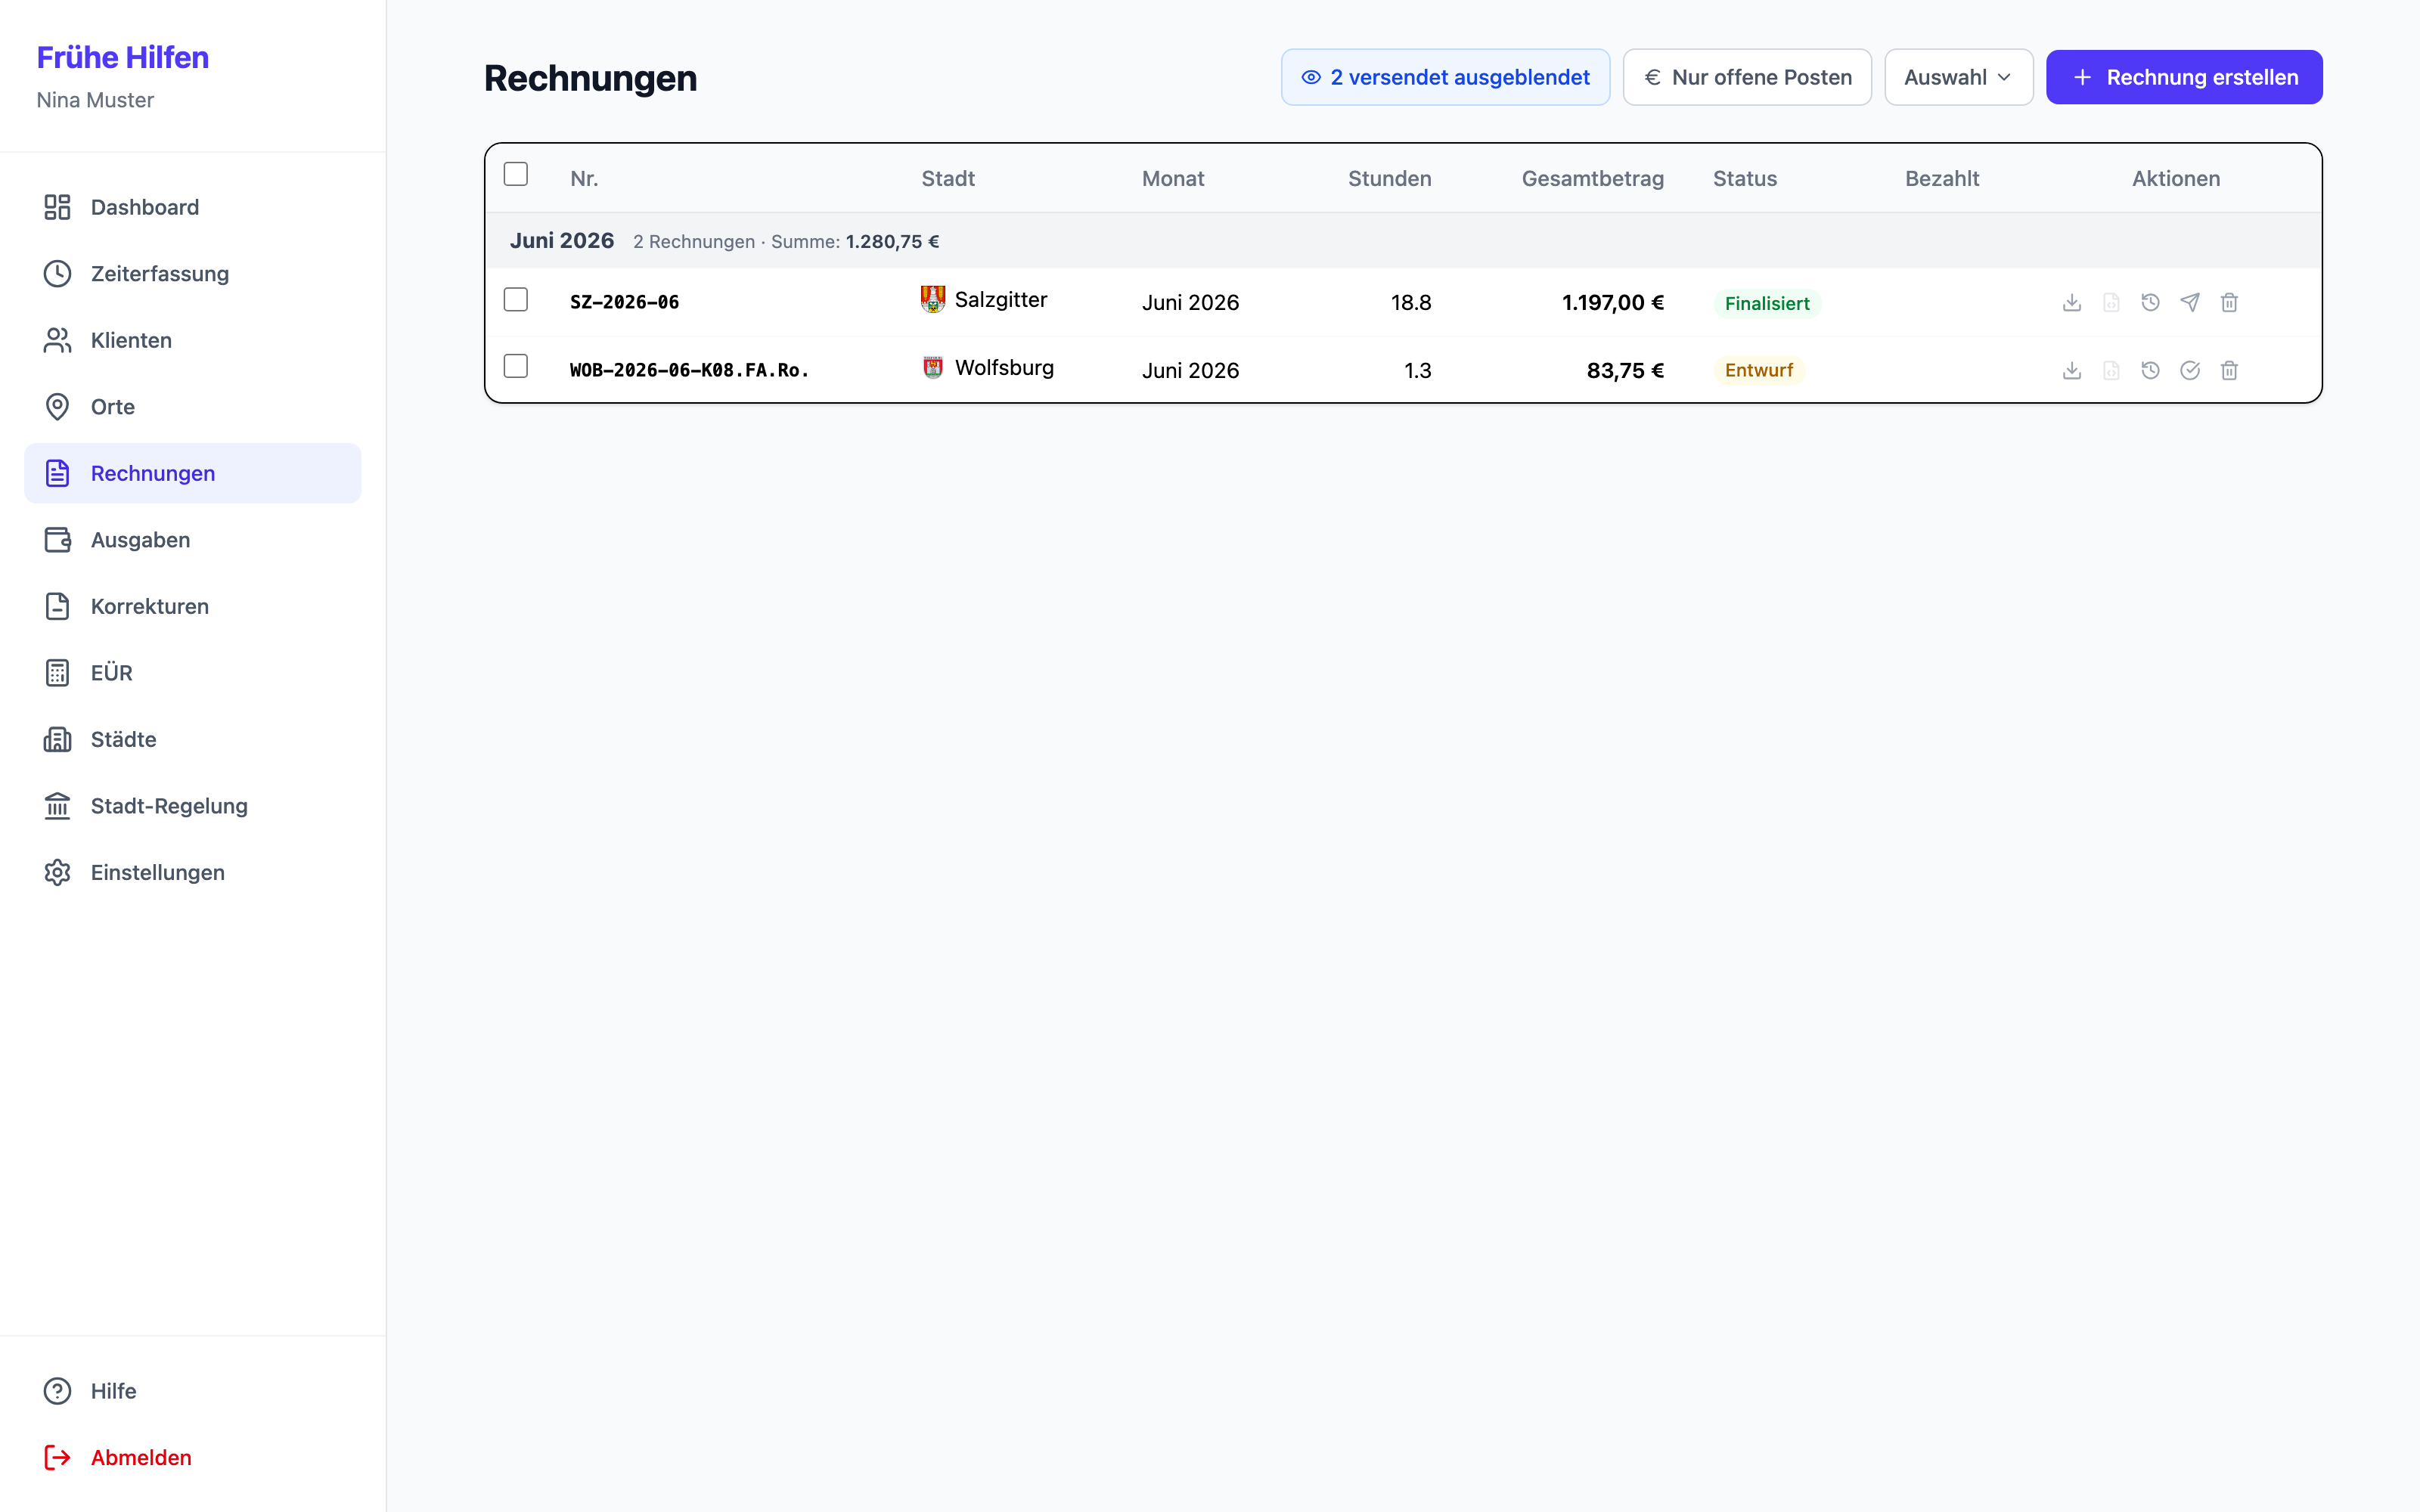Toggle select-all checkbox in table header

[x=516, y=174]
